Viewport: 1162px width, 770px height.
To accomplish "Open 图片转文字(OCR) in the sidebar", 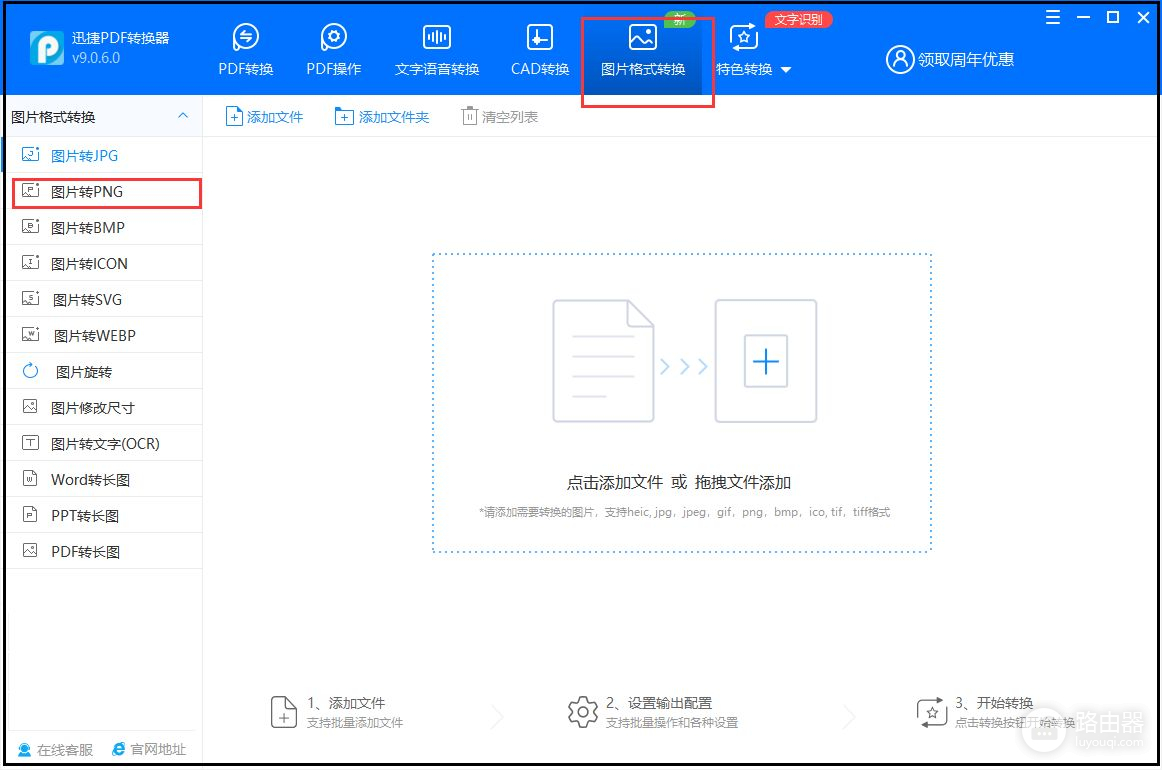I will [x=105, y=444].
